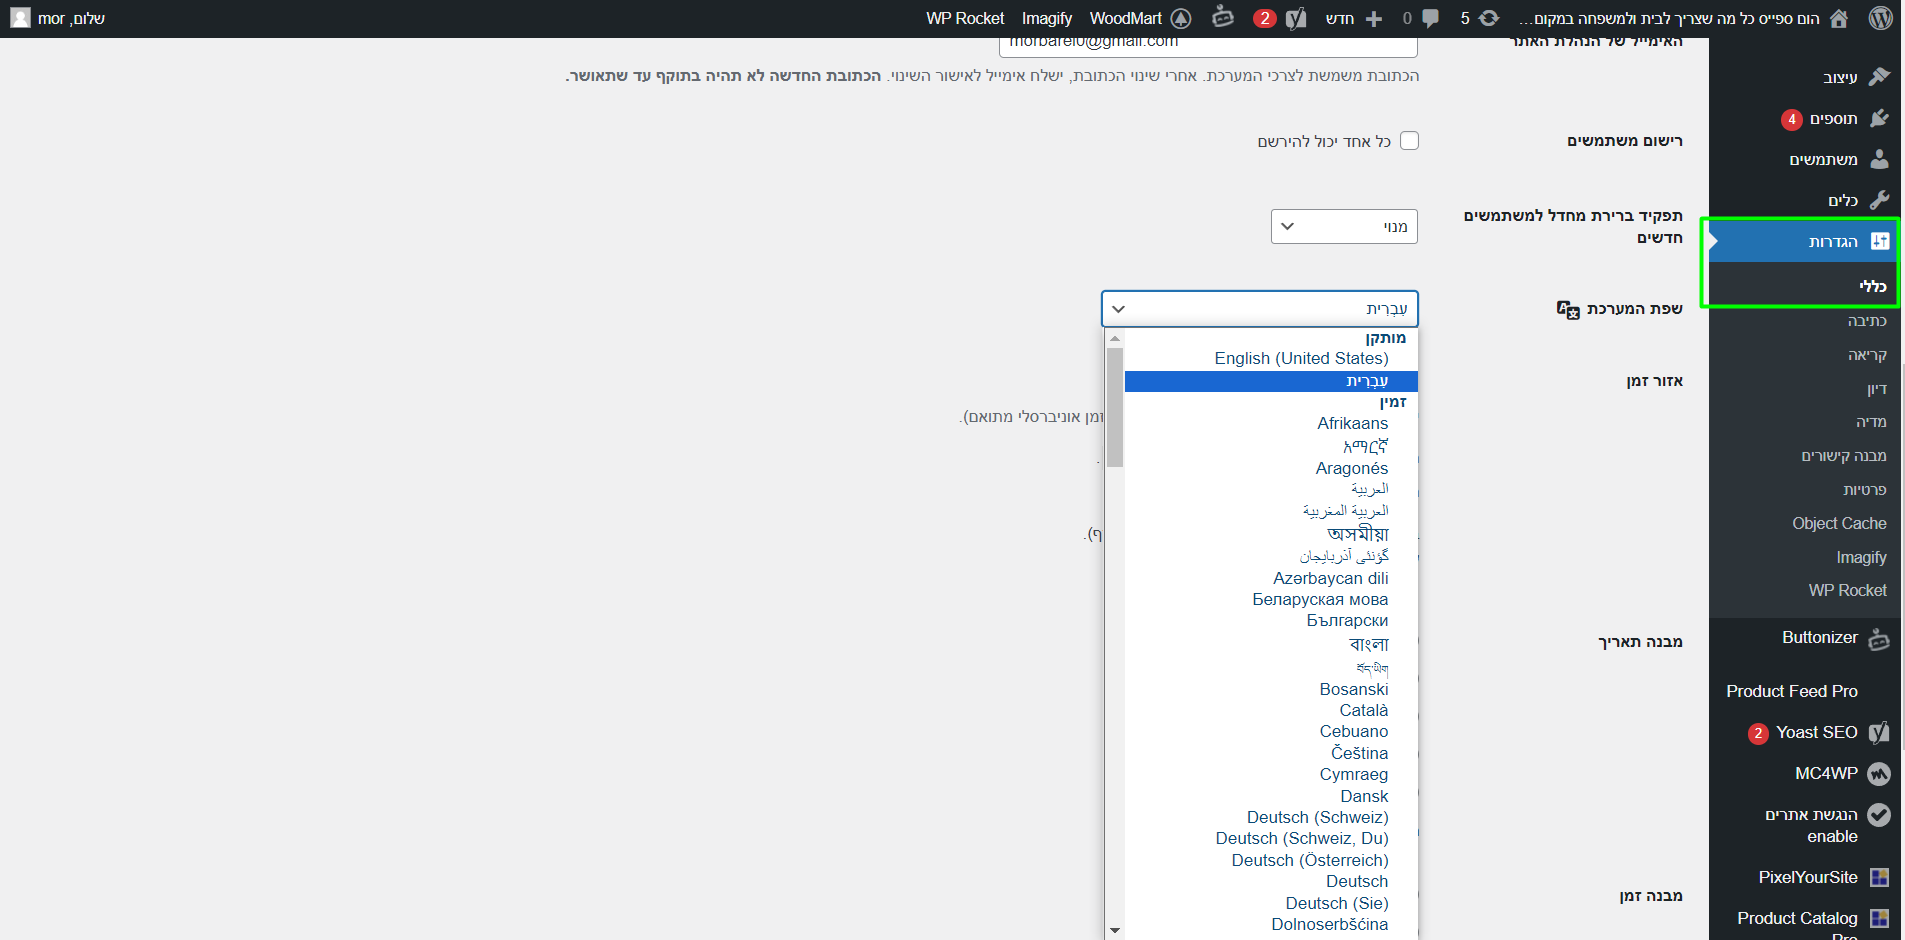The height and width of the screenshot is (940, 1905).
Task: Click the language list scrollbar thumb
Action: coord(1115,407)
